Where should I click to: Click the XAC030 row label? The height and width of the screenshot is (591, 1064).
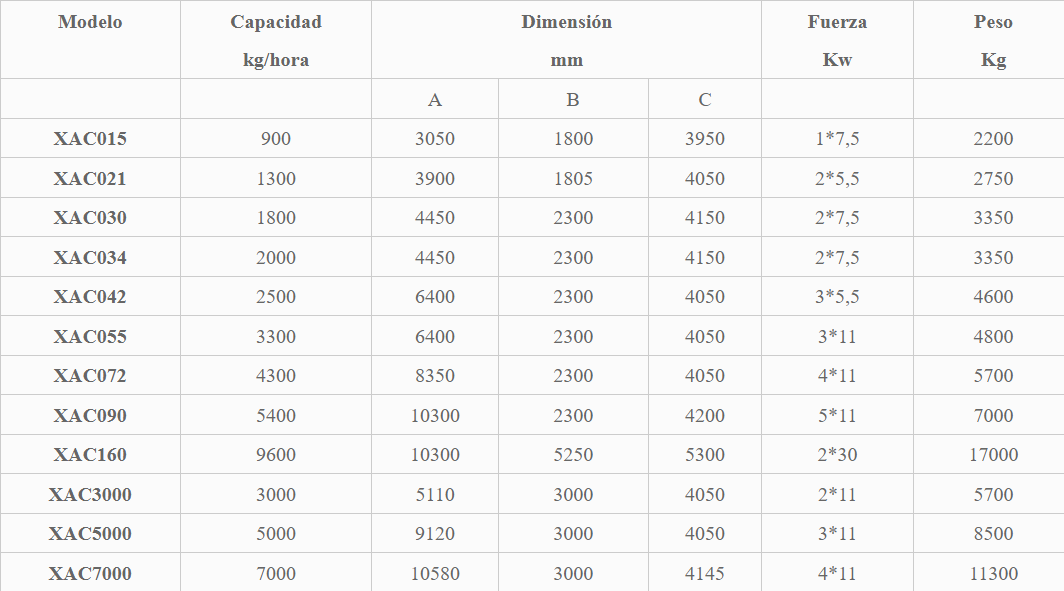pos(90,218)
